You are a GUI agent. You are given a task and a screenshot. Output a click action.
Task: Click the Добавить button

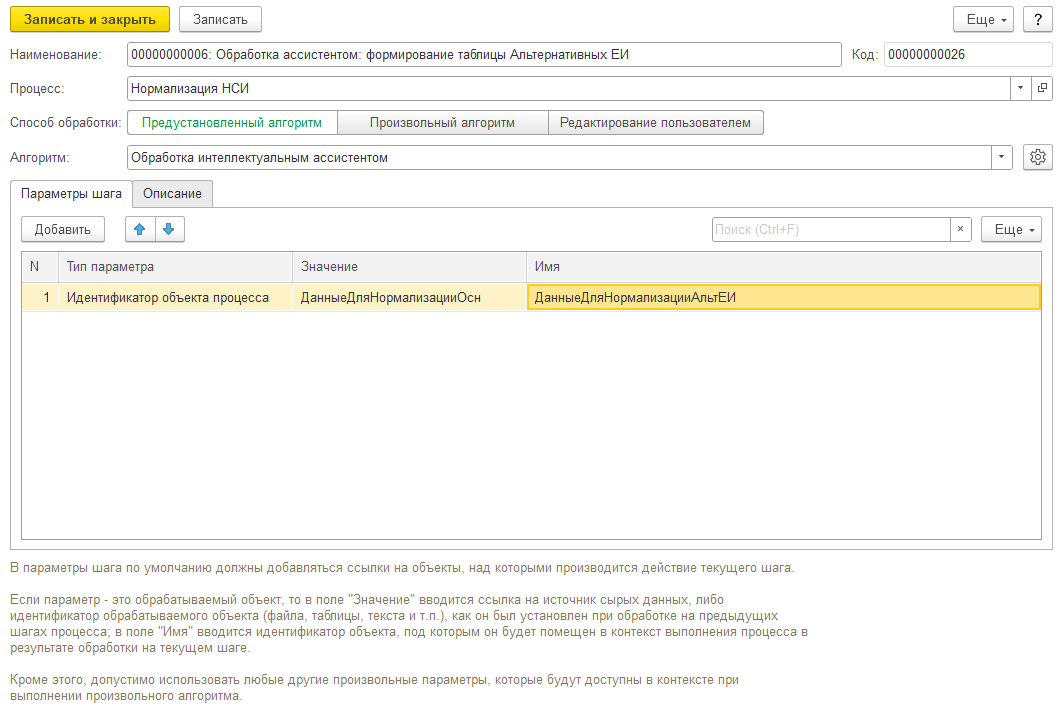pos(64,229)
